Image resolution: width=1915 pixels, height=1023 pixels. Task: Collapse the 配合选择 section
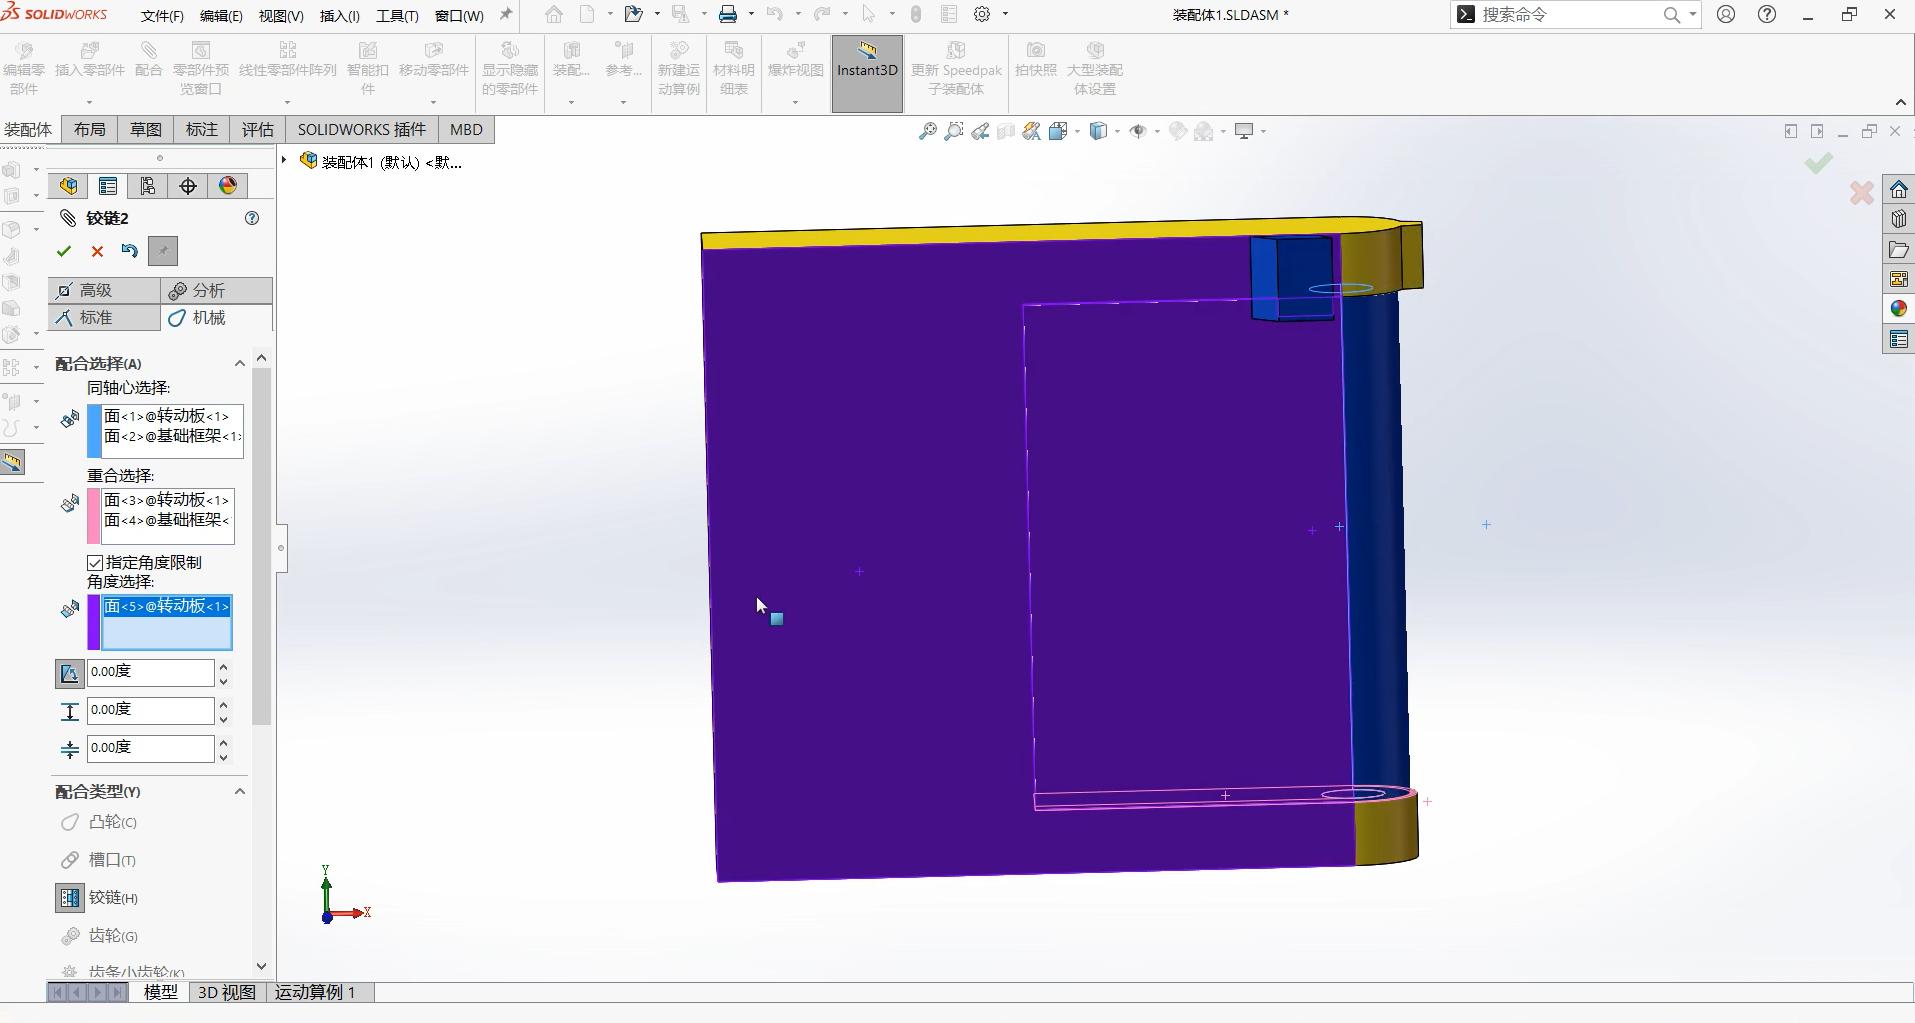pos(239,364)
